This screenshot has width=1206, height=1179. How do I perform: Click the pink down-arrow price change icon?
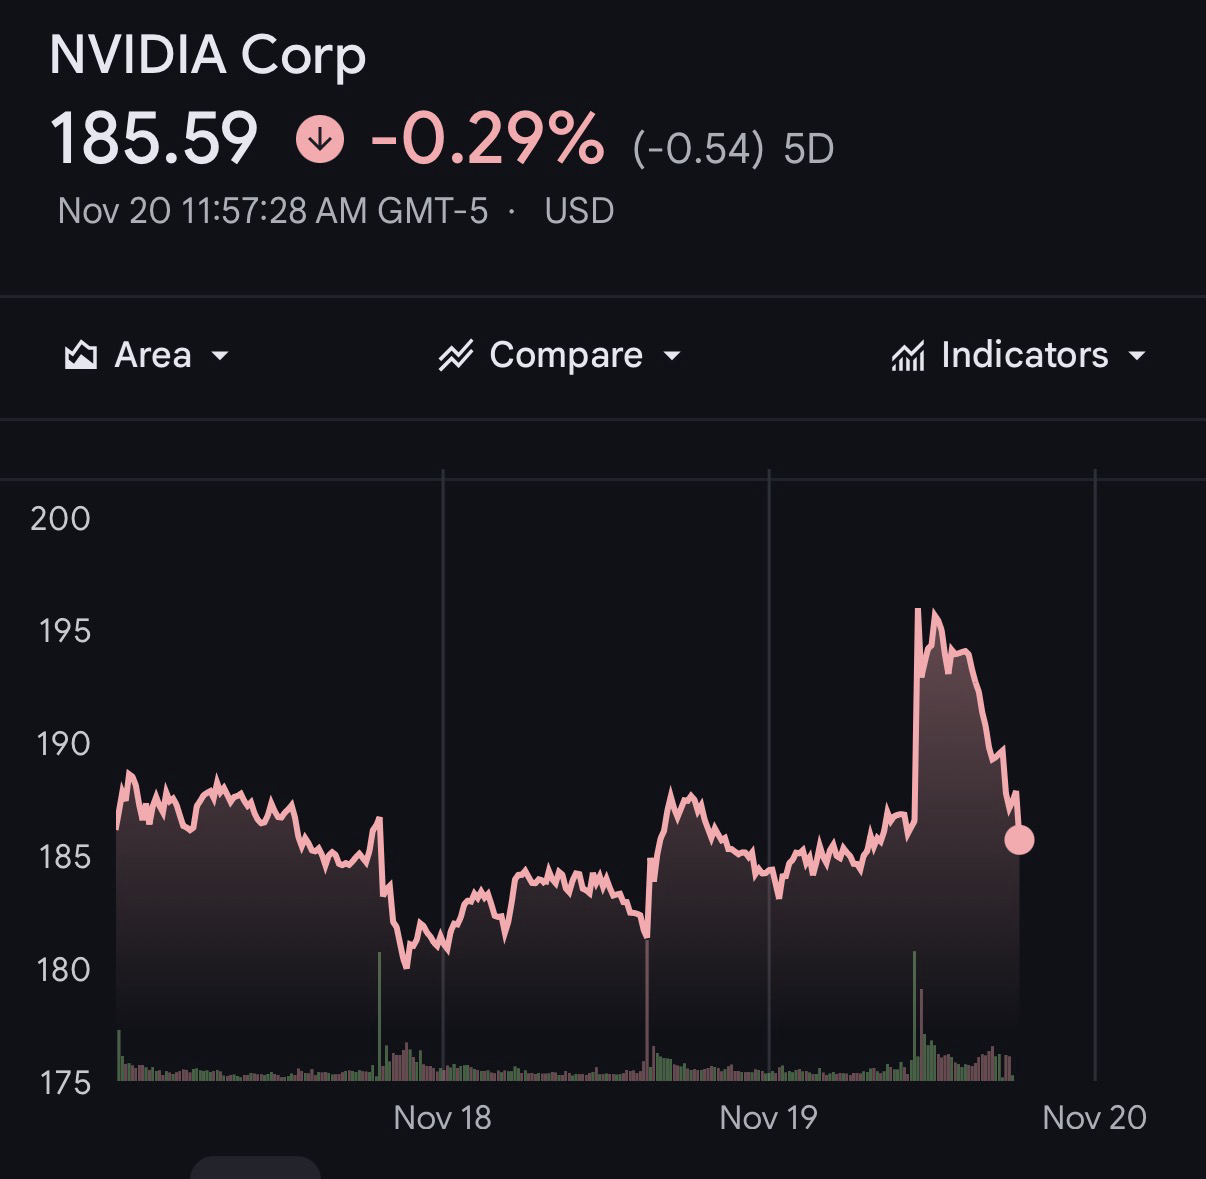pyautogui.click(x=320, y=140)
